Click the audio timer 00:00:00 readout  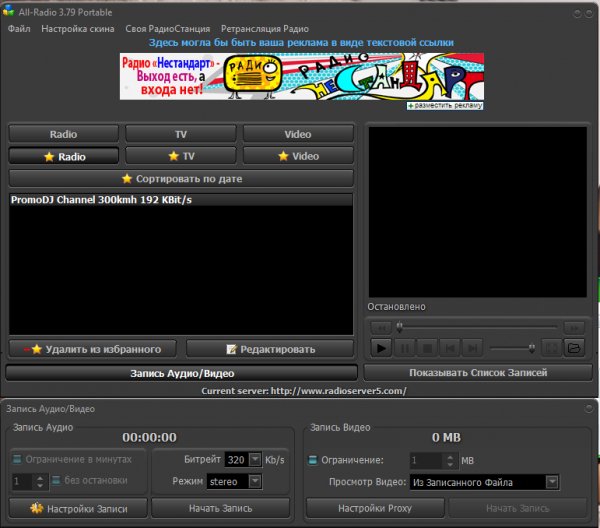[149, 437]
